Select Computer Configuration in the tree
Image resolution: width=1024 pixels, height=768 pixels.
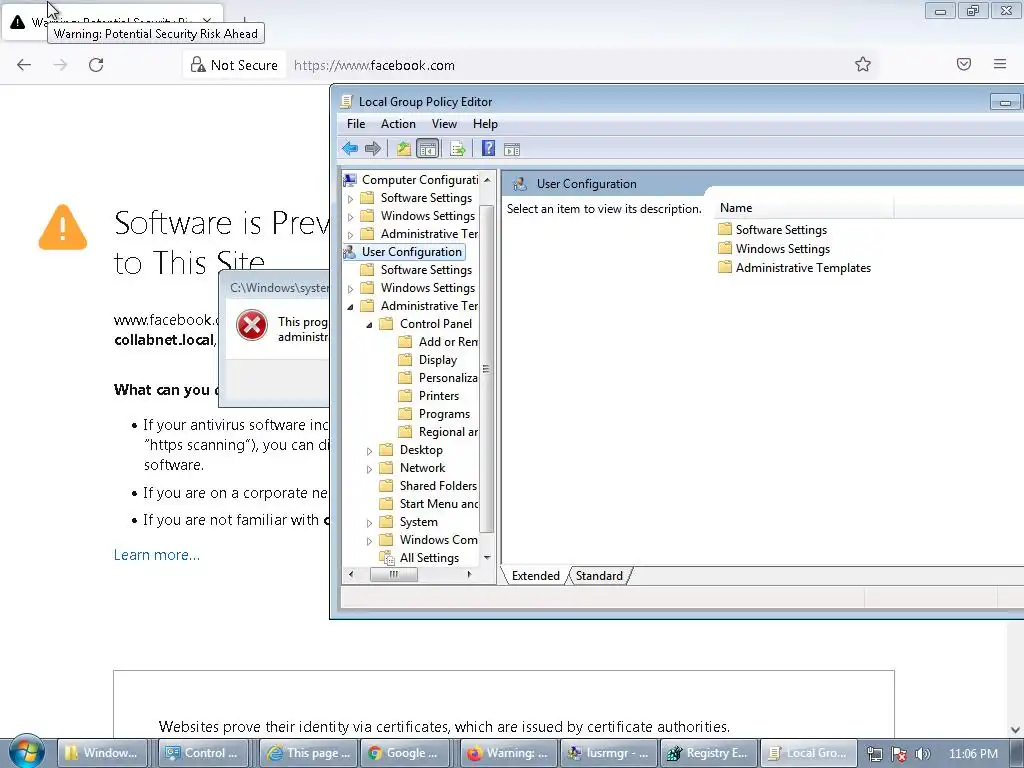pyautogui.click(x=420, y=180)
